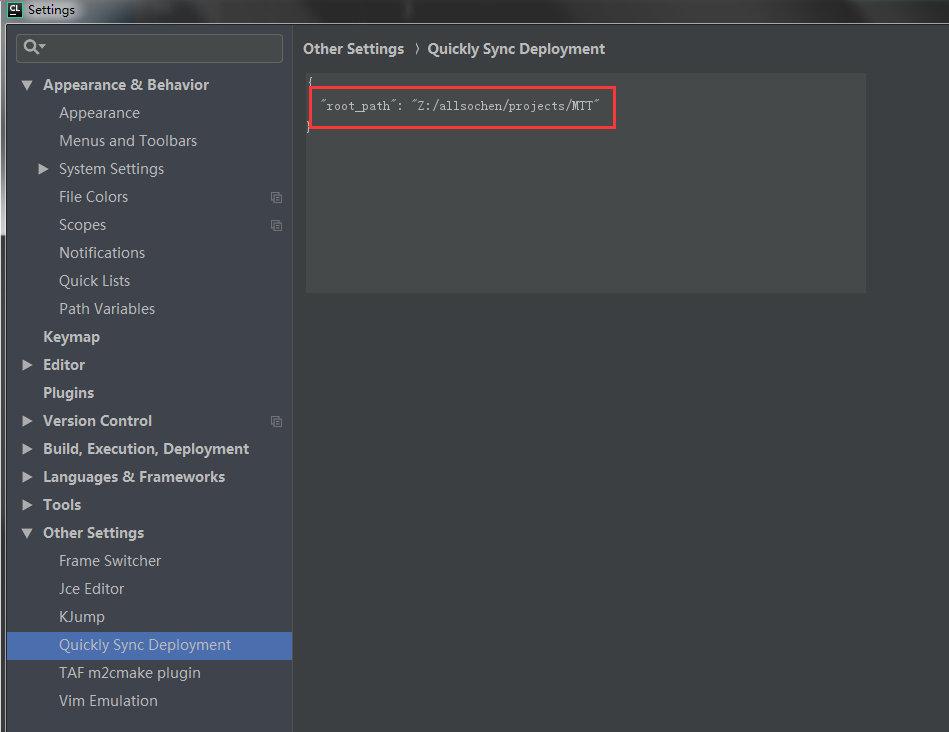Click project-level icon beside File Colors
The image size is (949, 732).
276,197
